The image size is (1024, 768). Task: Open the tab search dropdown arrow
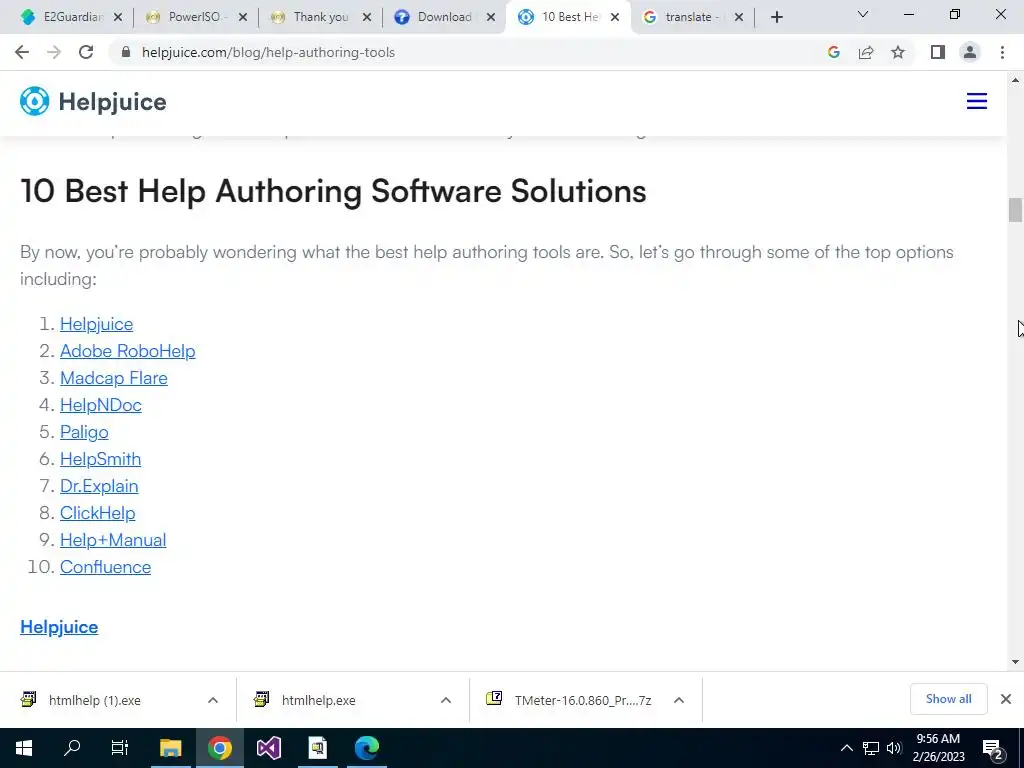863,14
